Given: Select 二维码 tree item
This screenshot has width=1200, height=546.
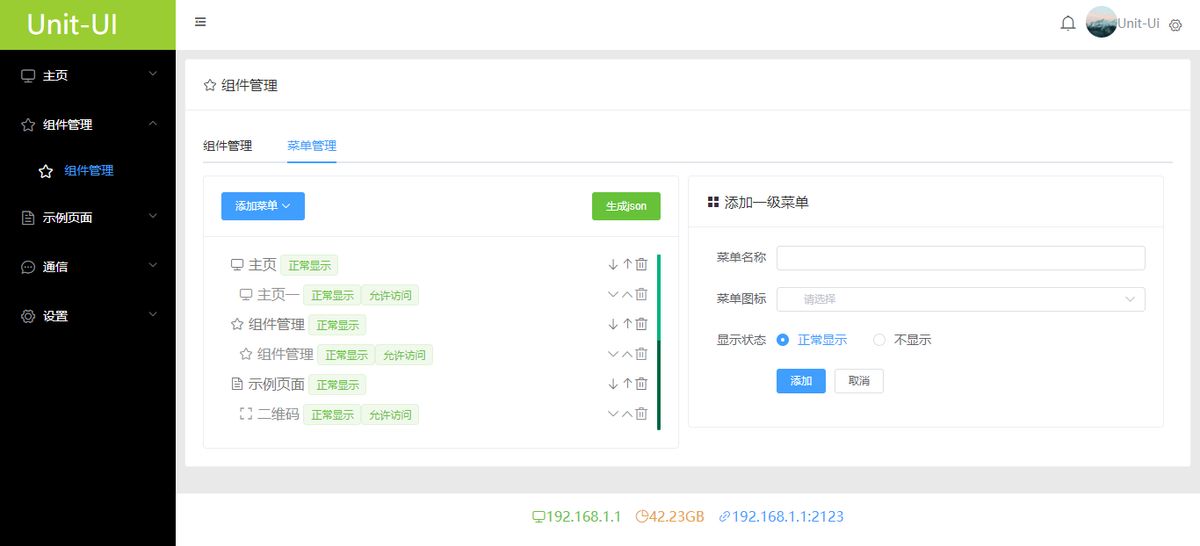Looking at the screenshot, I should [x=278, y=414].
